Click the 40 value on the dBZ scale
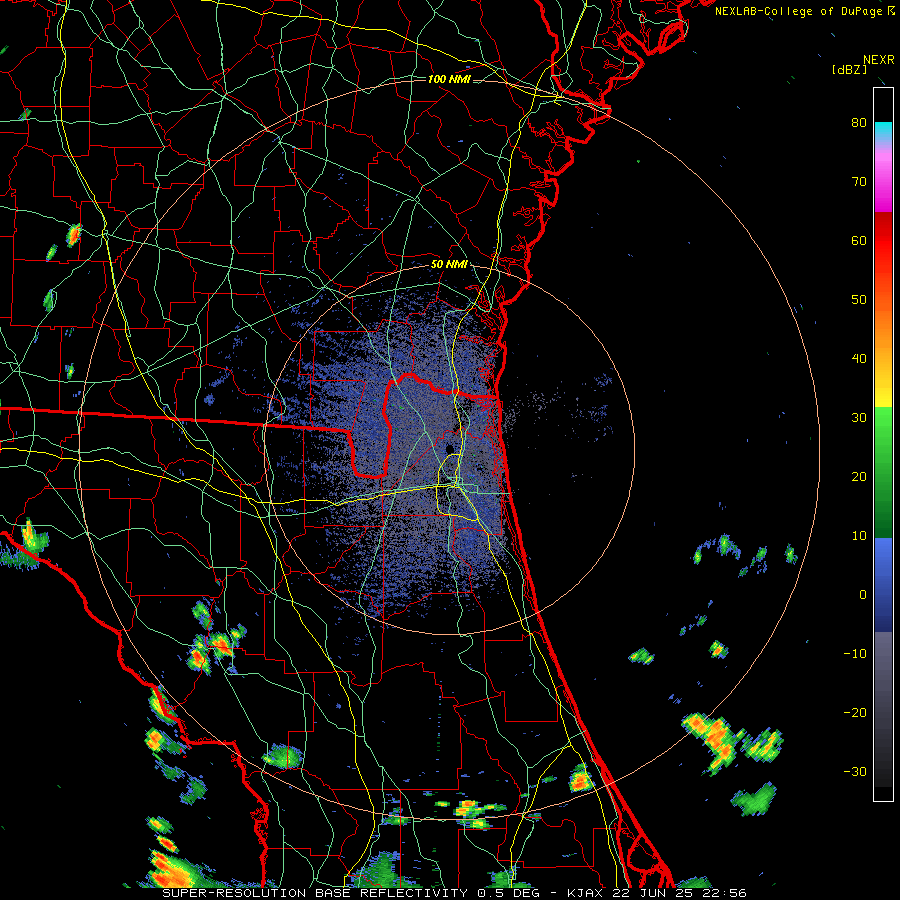Image resolution: width=900 pixels, height=900 pixels. pyautogui.click(x=859, y=359)
